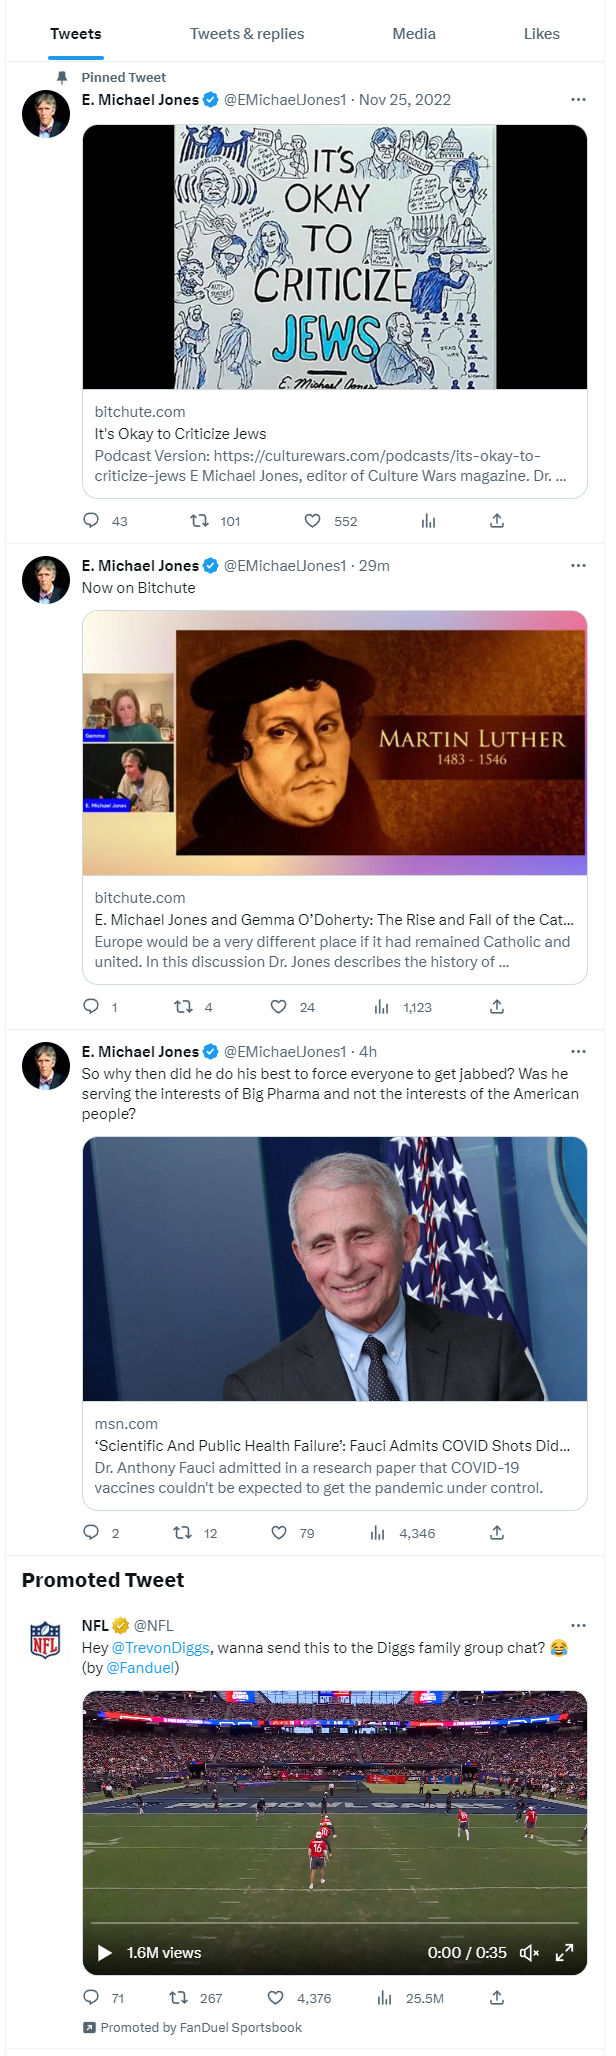Open the @Fanduel mention link
The image size is (616, 2056).
point(141,1668)
